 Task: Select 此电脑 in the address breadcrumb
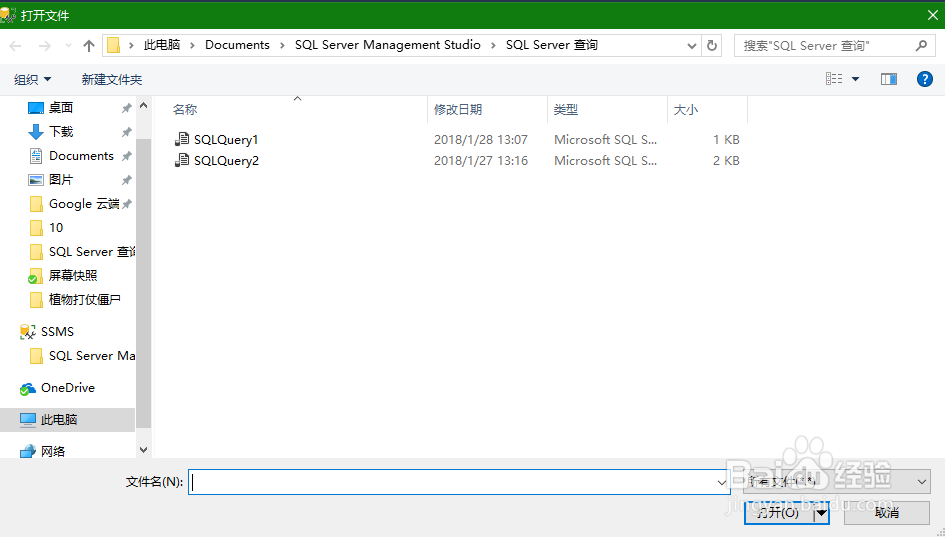(x=162, y=45)
